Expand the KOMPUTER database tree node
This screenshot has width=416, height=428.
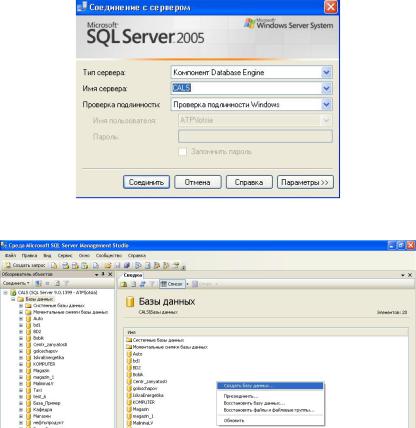(21, 364)
